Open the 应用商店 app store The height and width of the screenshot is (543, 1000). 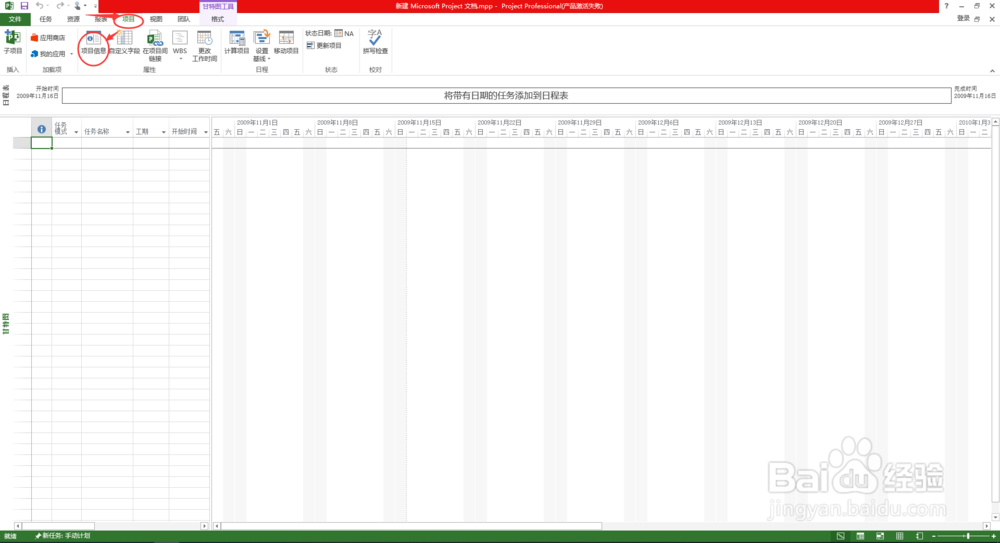click(48, 38)
